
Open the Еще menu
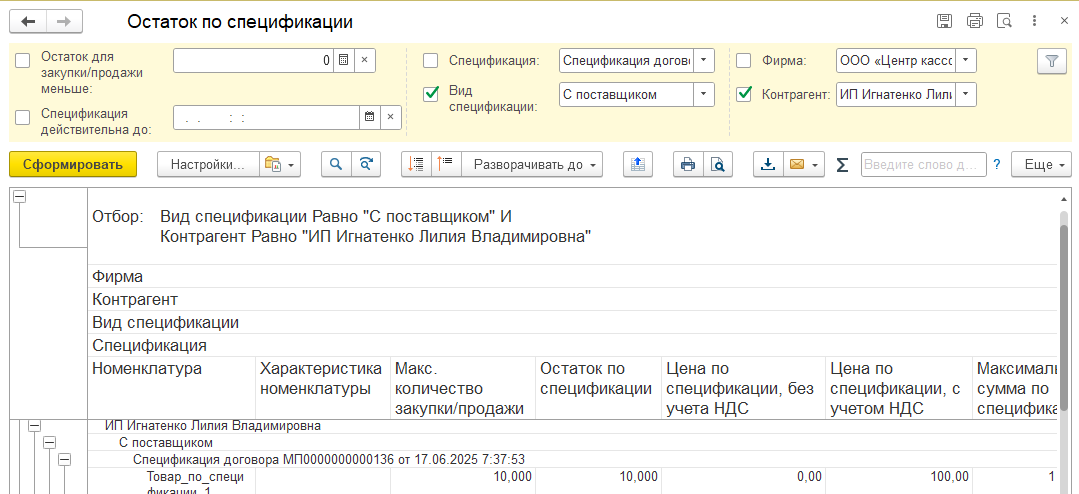tap(1041, 165)
